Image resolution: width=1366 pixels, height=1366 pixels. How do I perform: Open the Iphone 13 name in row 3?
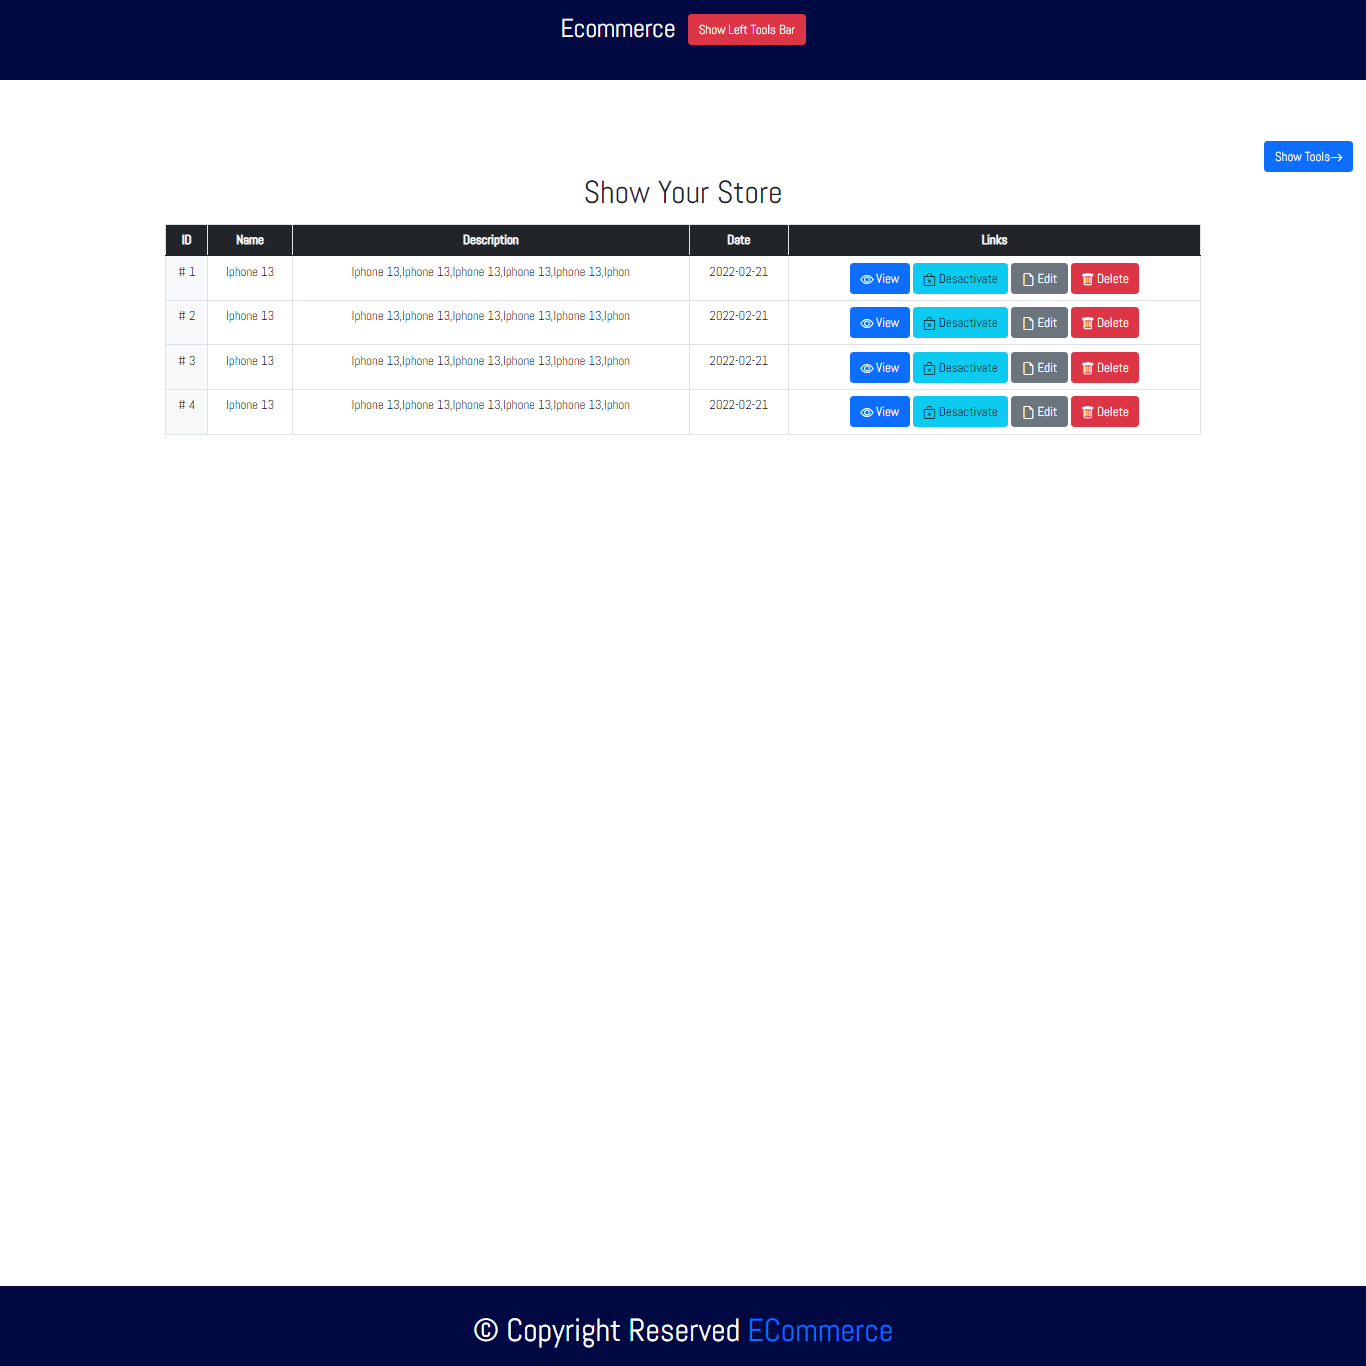click(x=249, y=361)
